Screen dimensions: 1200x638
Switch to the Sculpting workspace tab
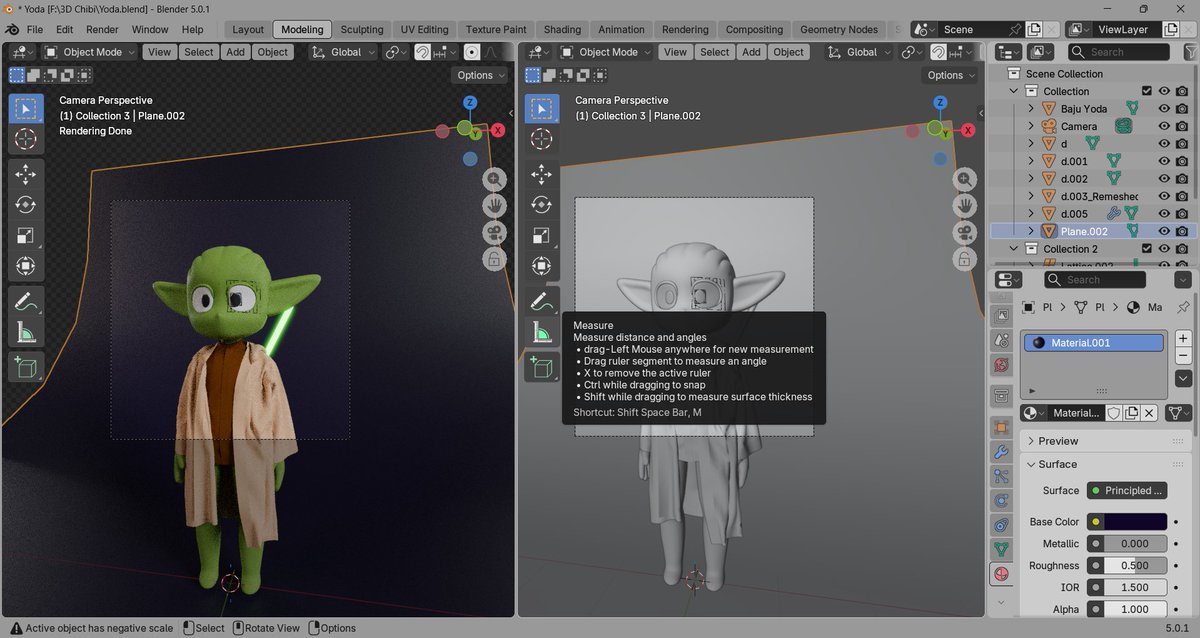coord(361,30)
